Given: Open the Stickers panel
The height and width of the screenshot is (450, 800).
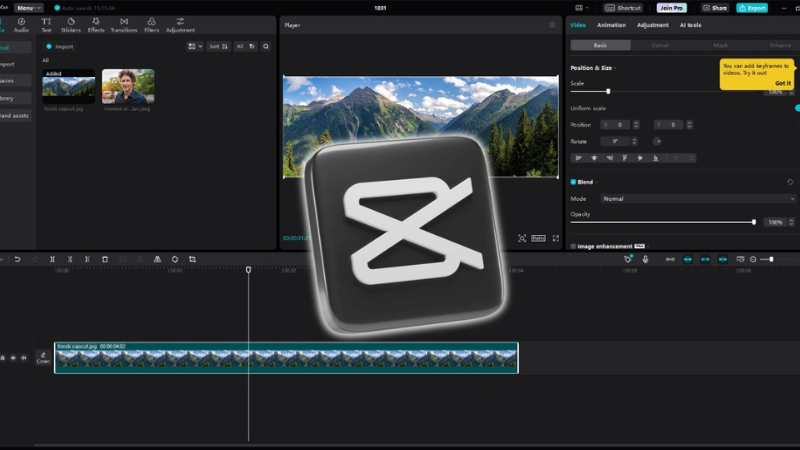Looking at the screenshot, I should pyautogui.click(x=71, y=25).
